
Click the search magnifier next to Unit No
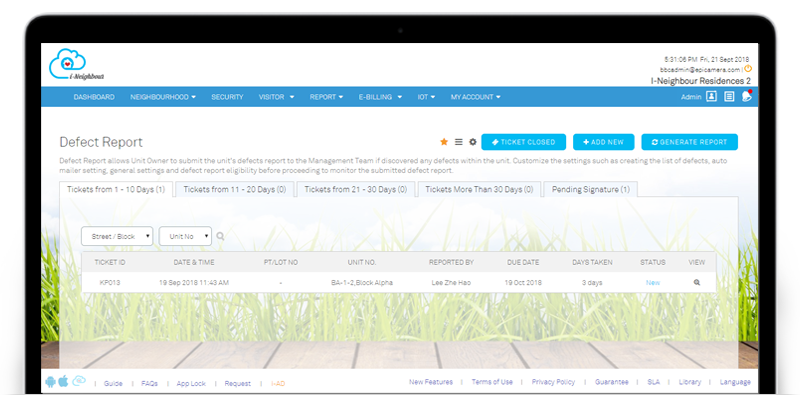coord(220,236)
